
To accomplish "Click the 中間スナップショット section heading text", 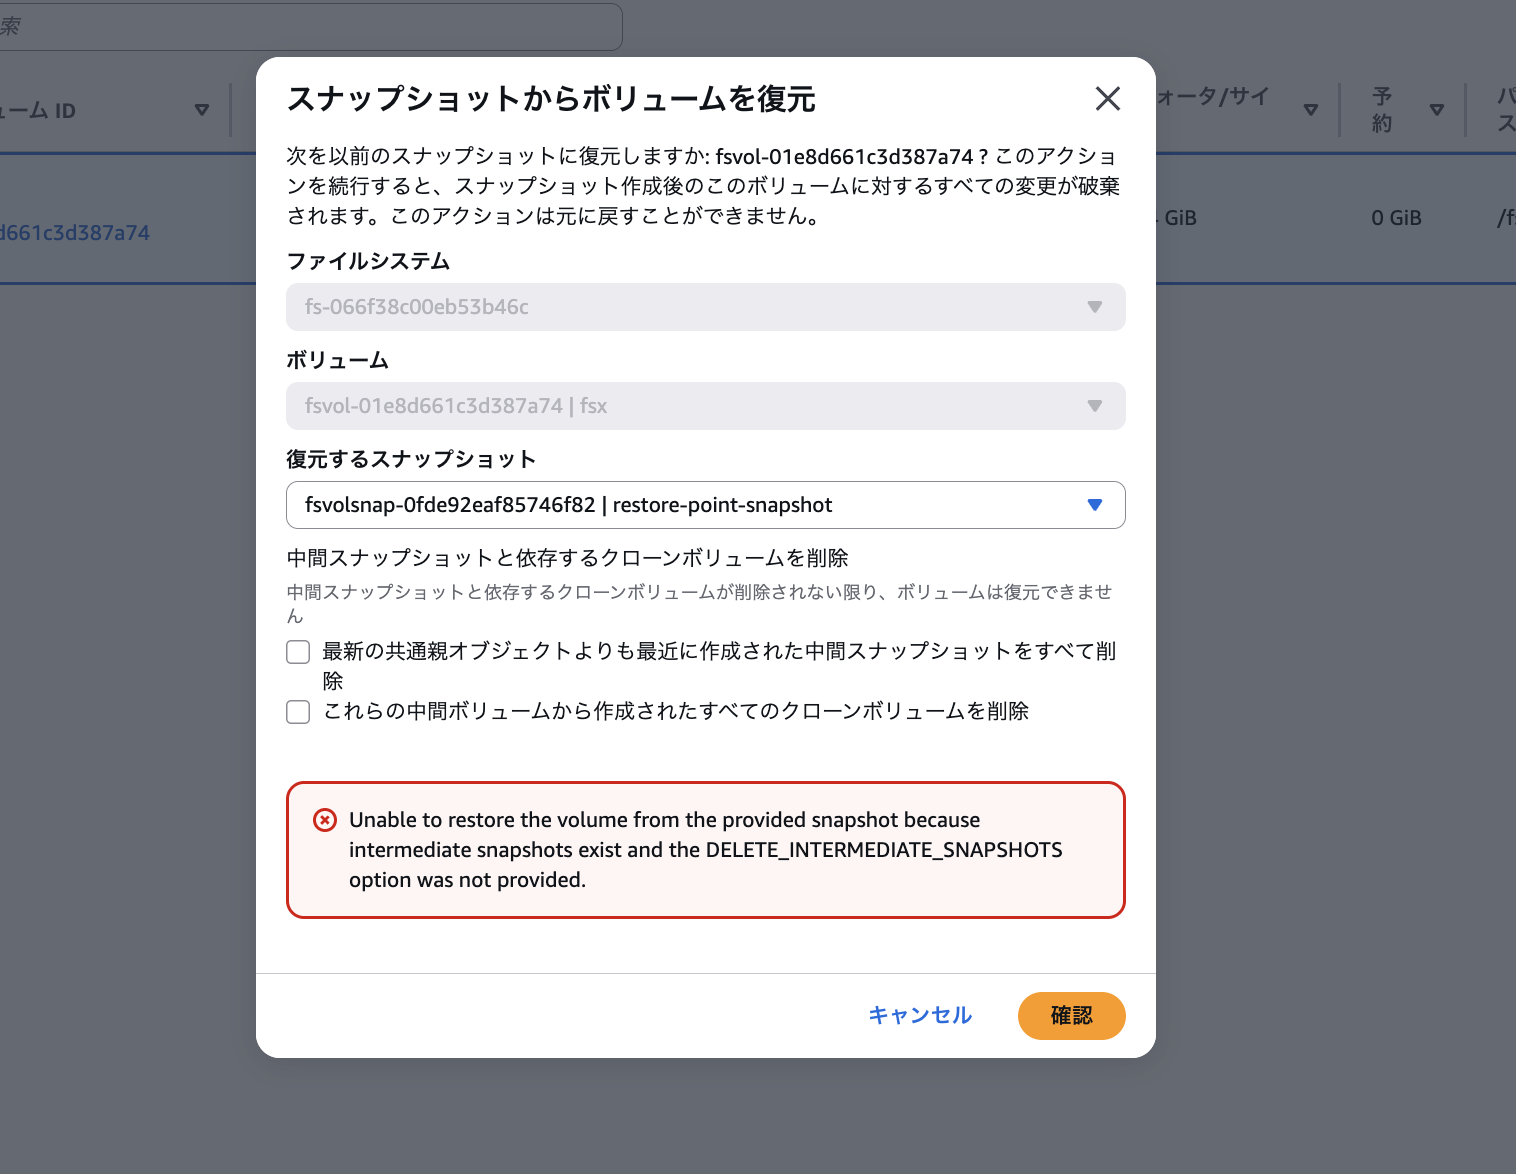I will click(x=567, y=558).
